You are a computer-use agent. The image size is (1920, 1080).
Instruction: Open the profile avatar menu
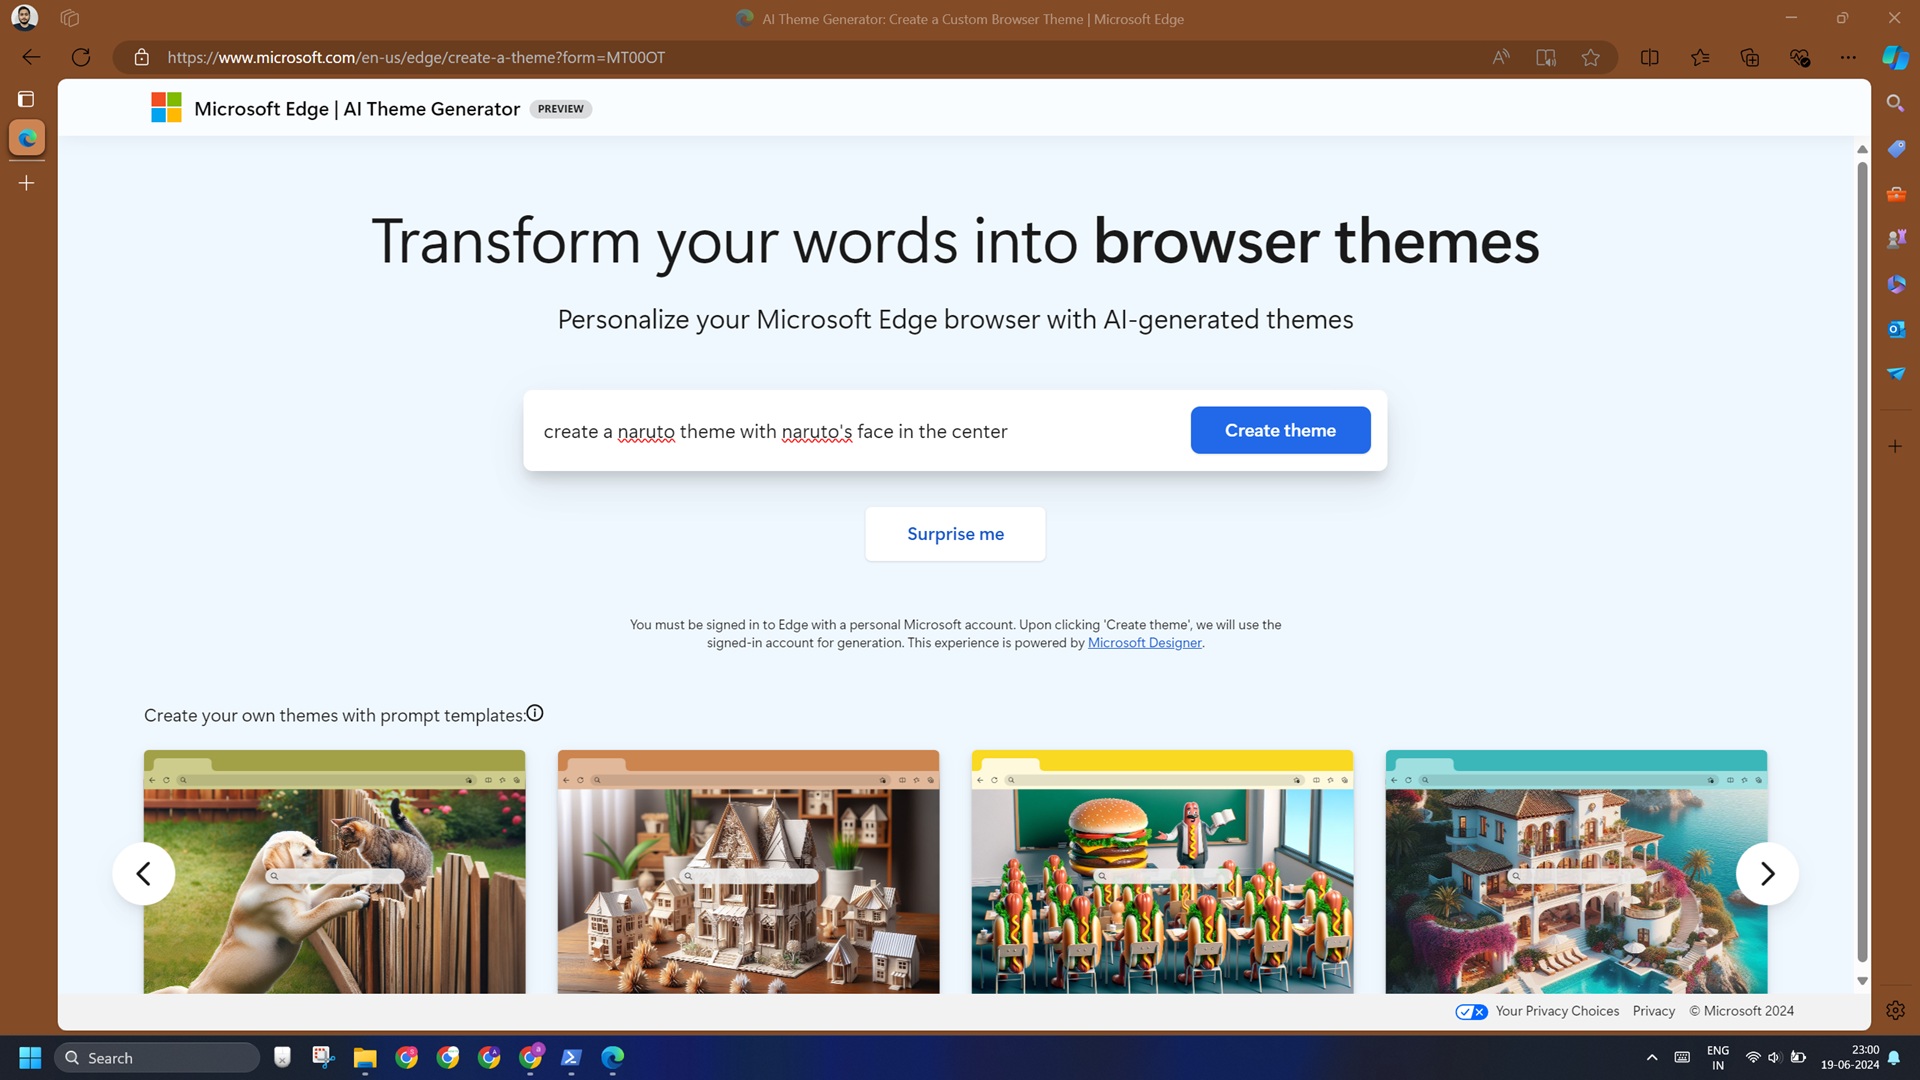24,18
